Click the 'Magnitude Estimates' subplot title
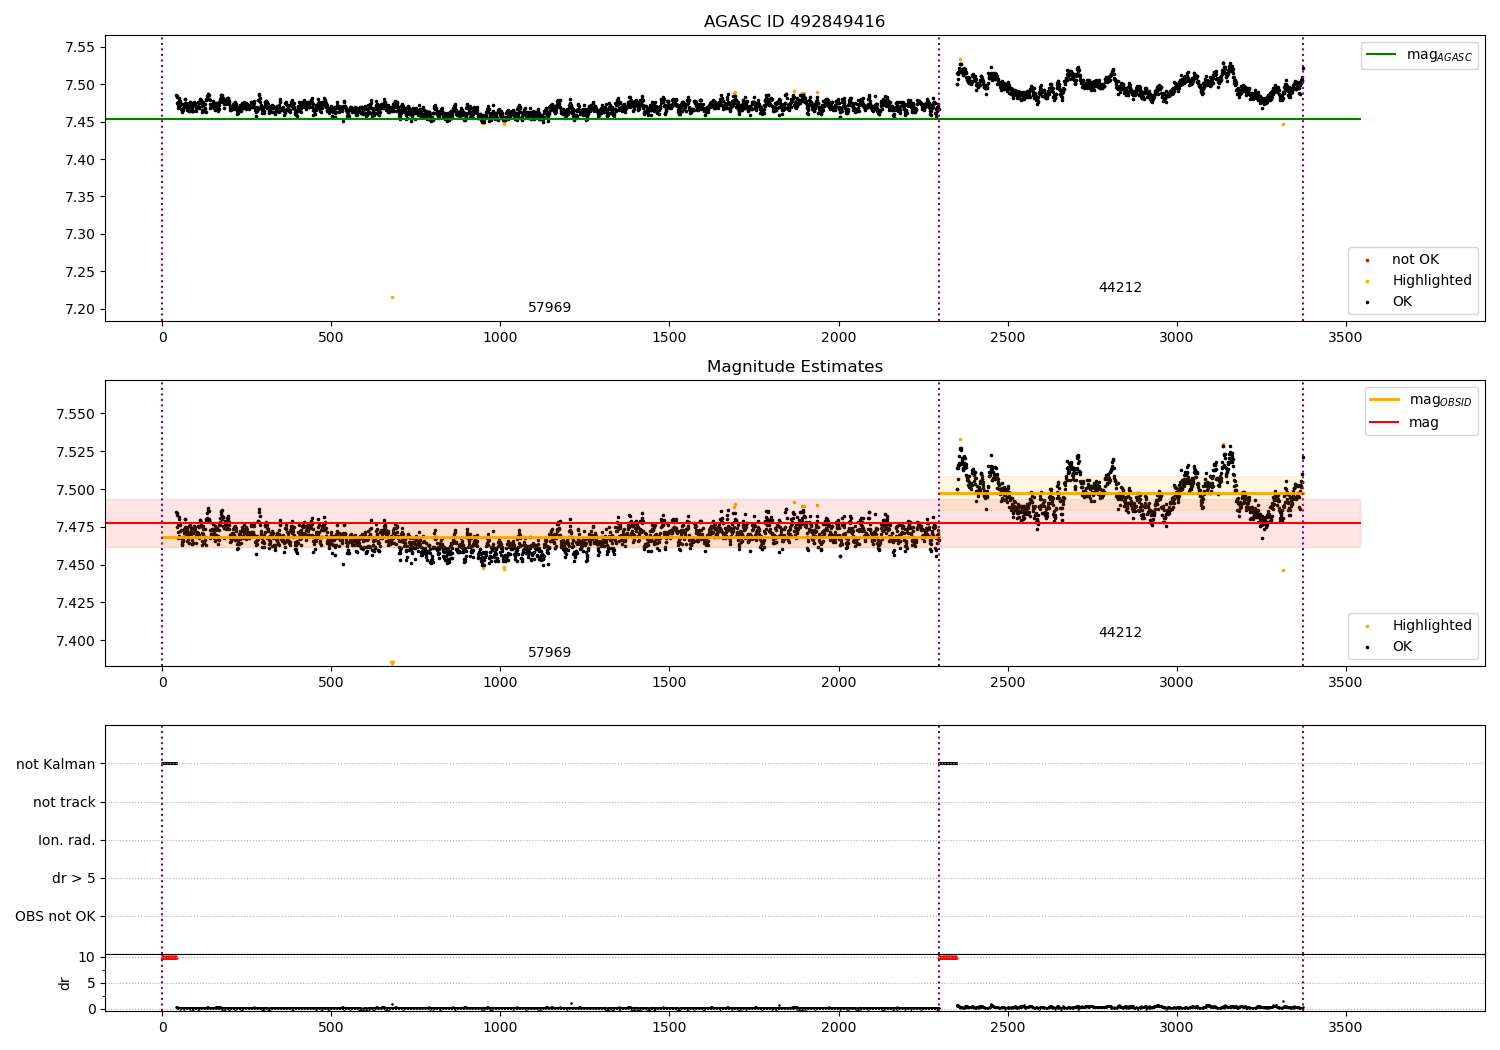Viewport: 1500px width, 1050px height. coord(794,367)
